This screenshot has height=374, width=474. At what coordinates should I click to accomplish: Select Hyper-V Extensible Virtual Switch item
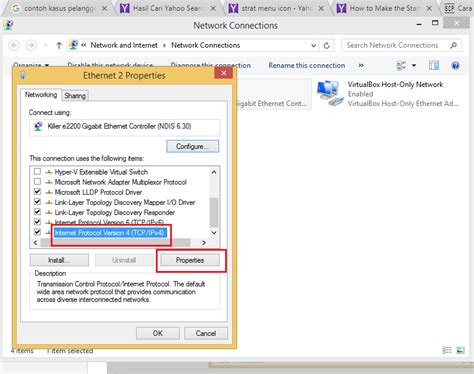coord(101,172)
